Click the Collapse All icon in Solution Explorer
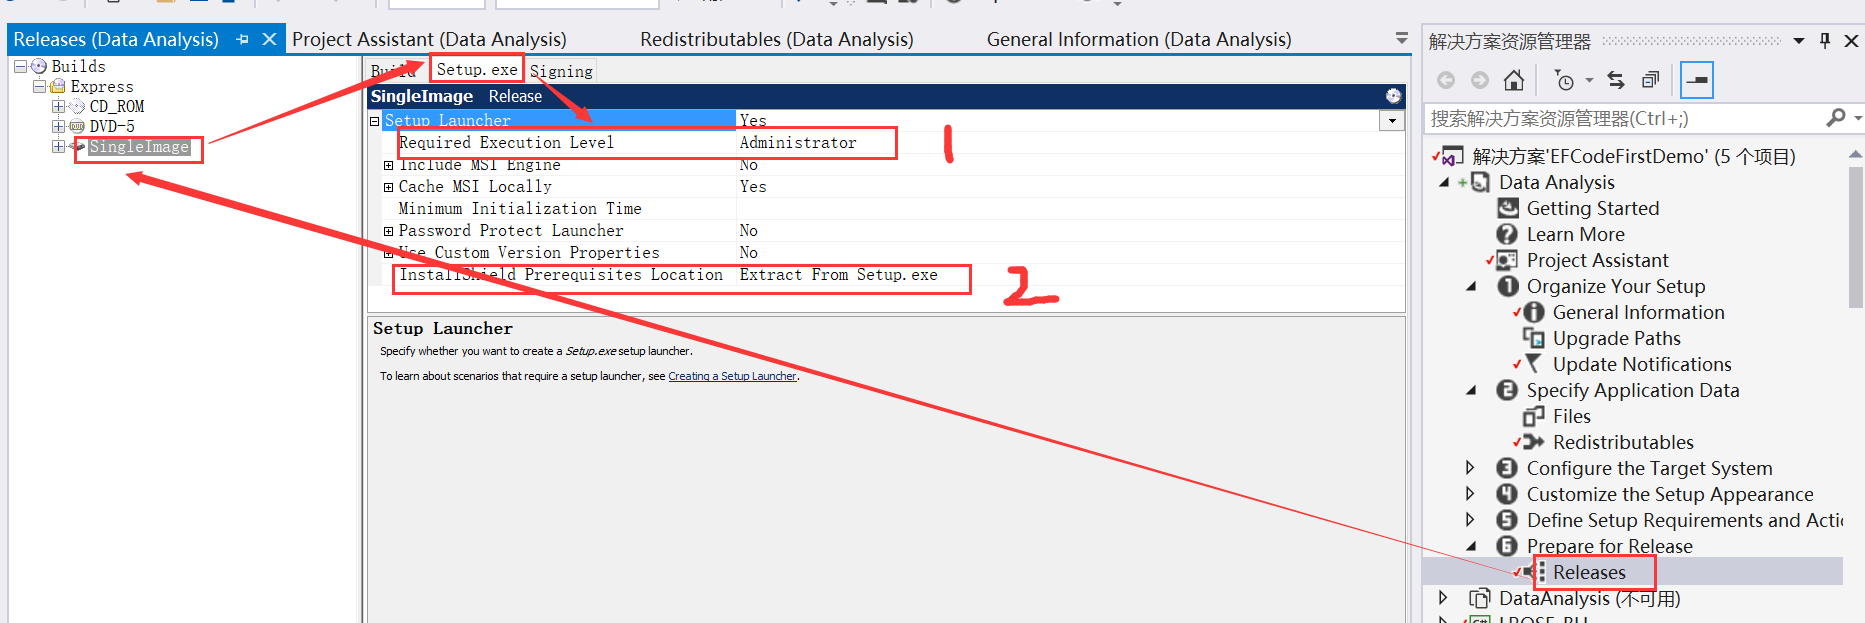 point(1651,80)
